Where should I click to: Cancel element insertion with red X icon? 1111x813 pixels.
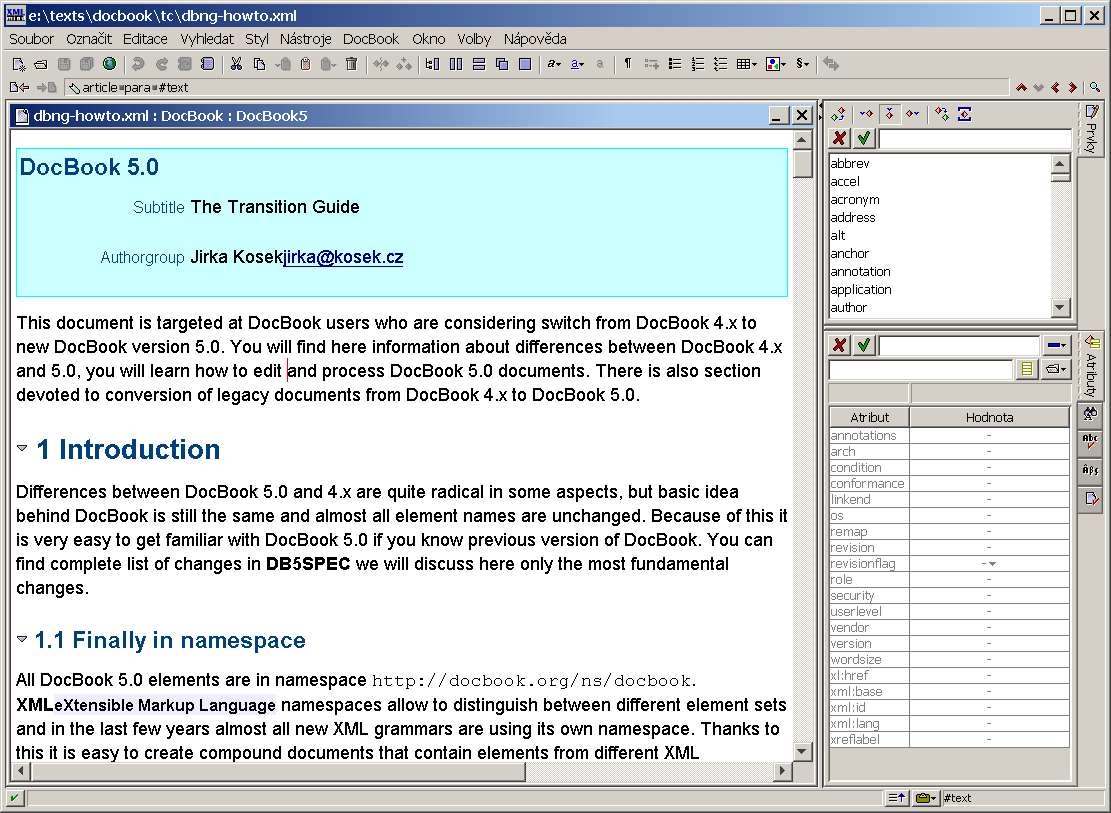coord(839,137)
